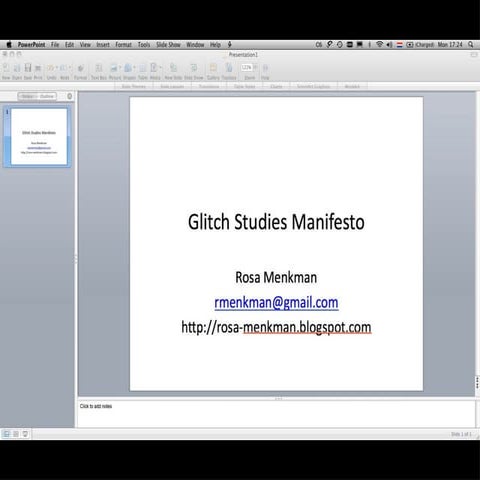Viewport: 480px width, 480px height.
Task: Click the Picture toolbar icon
Action: 114,68
